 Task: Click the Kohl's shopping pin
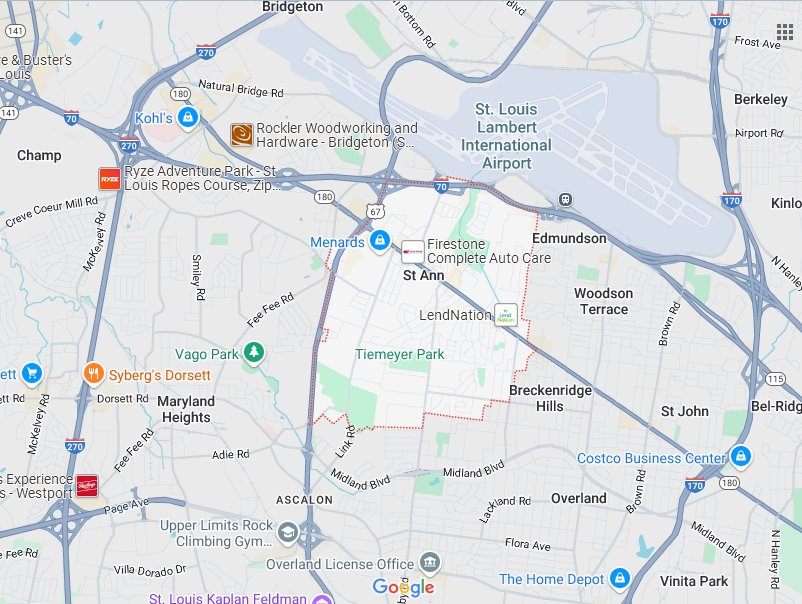pos(188,118)
